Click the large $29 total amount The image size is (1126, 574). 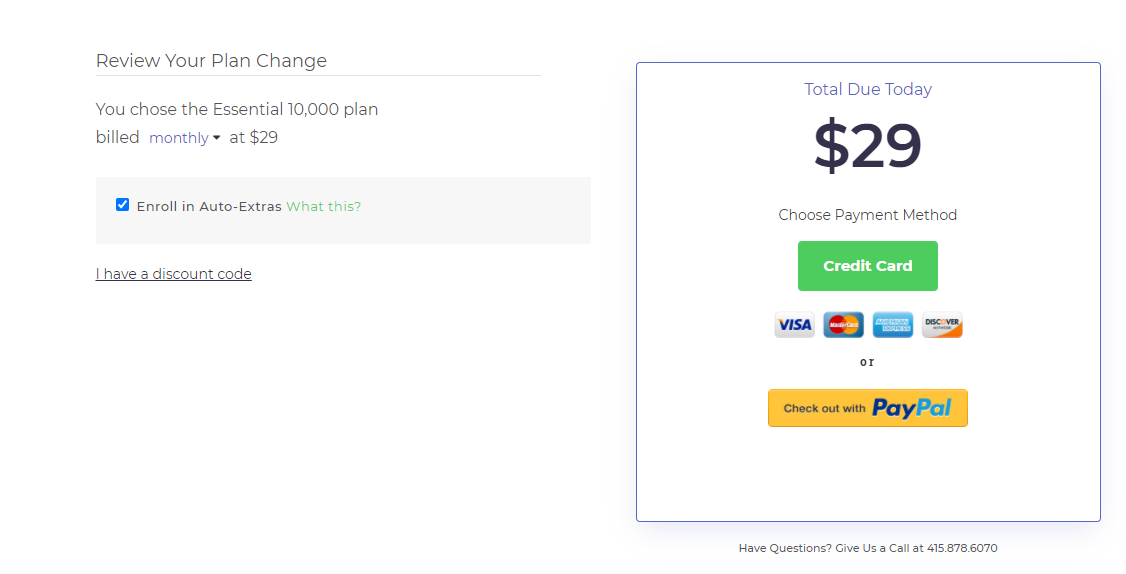(867, 146)
